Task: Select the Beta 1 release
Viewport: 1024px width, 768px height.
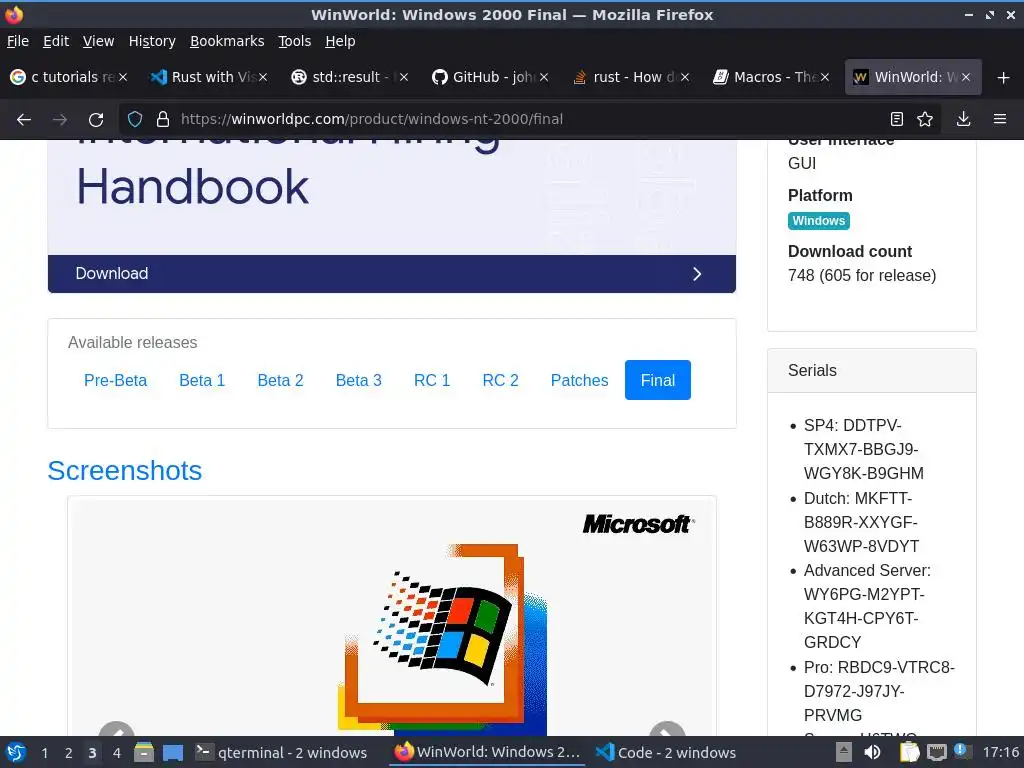Action: 202,380
